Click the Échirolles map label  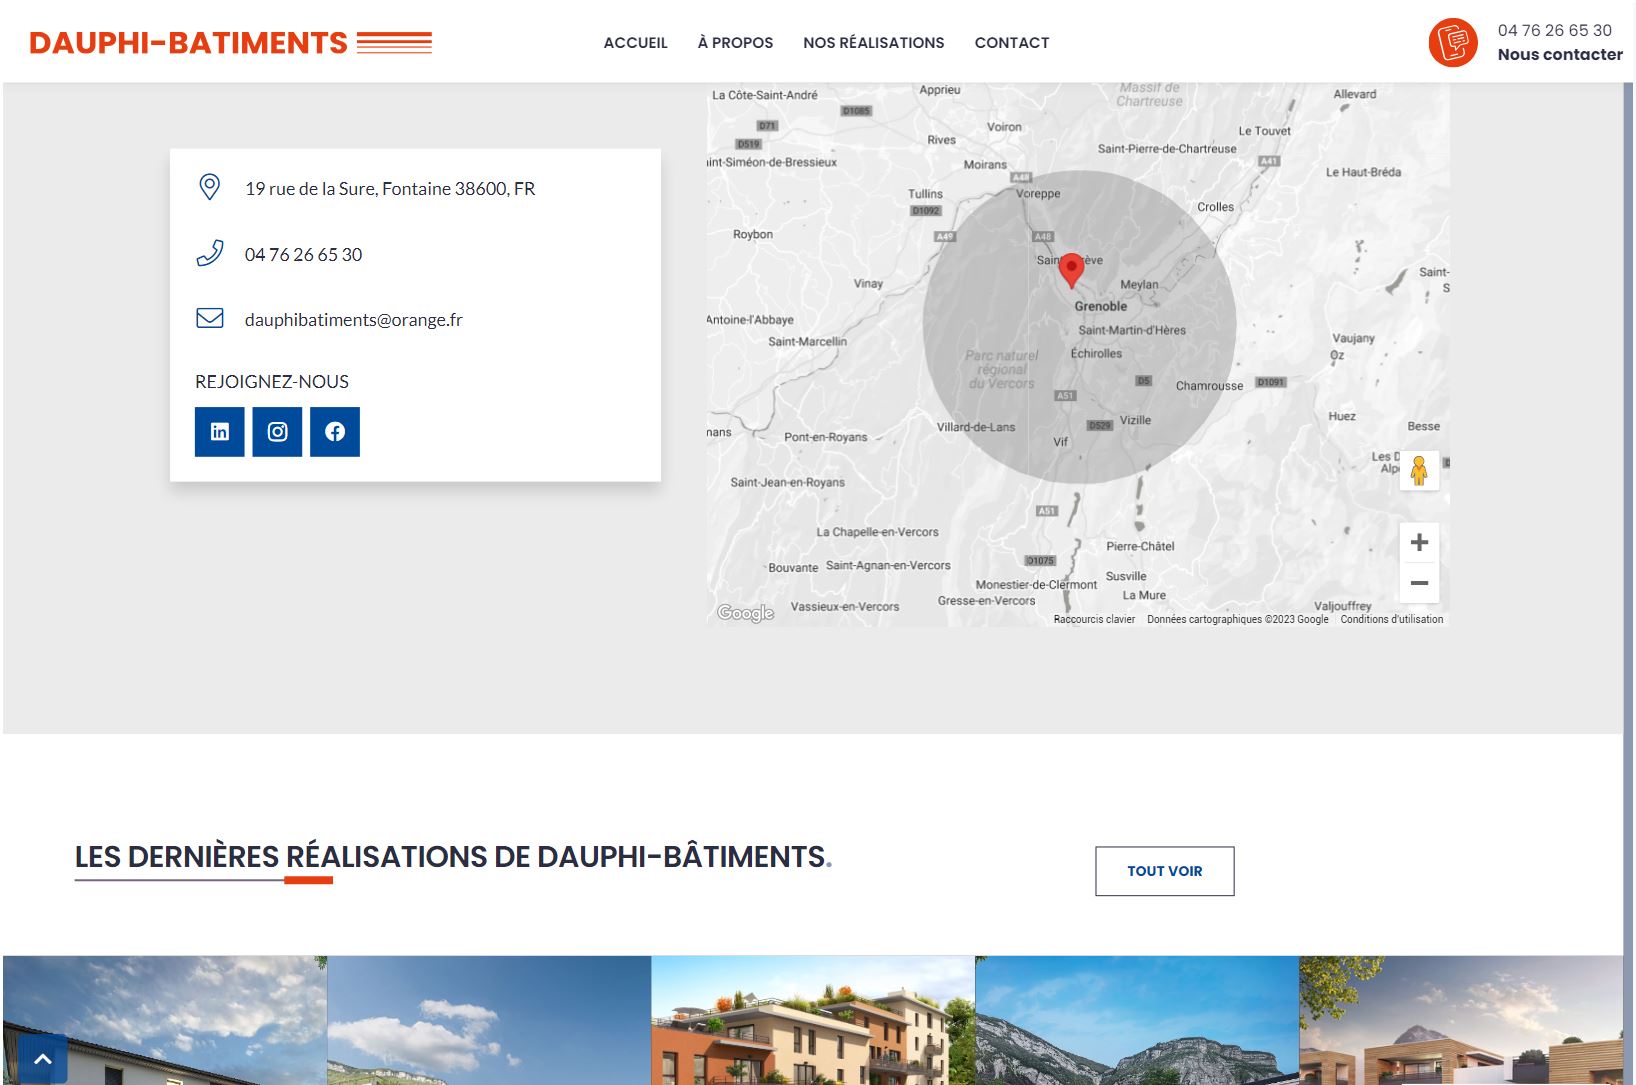click(x=1096, y=354)
